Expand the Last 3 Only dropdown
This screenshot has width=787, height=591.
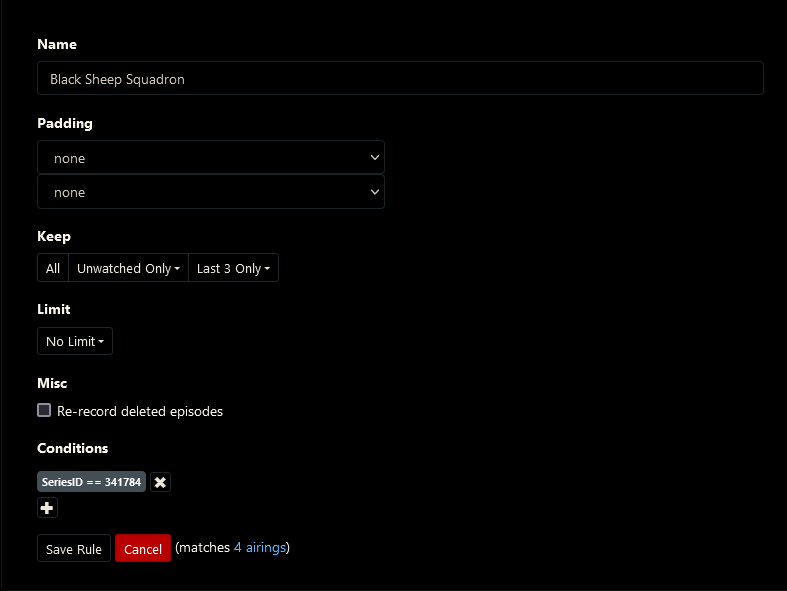click(x=233, y=268)
